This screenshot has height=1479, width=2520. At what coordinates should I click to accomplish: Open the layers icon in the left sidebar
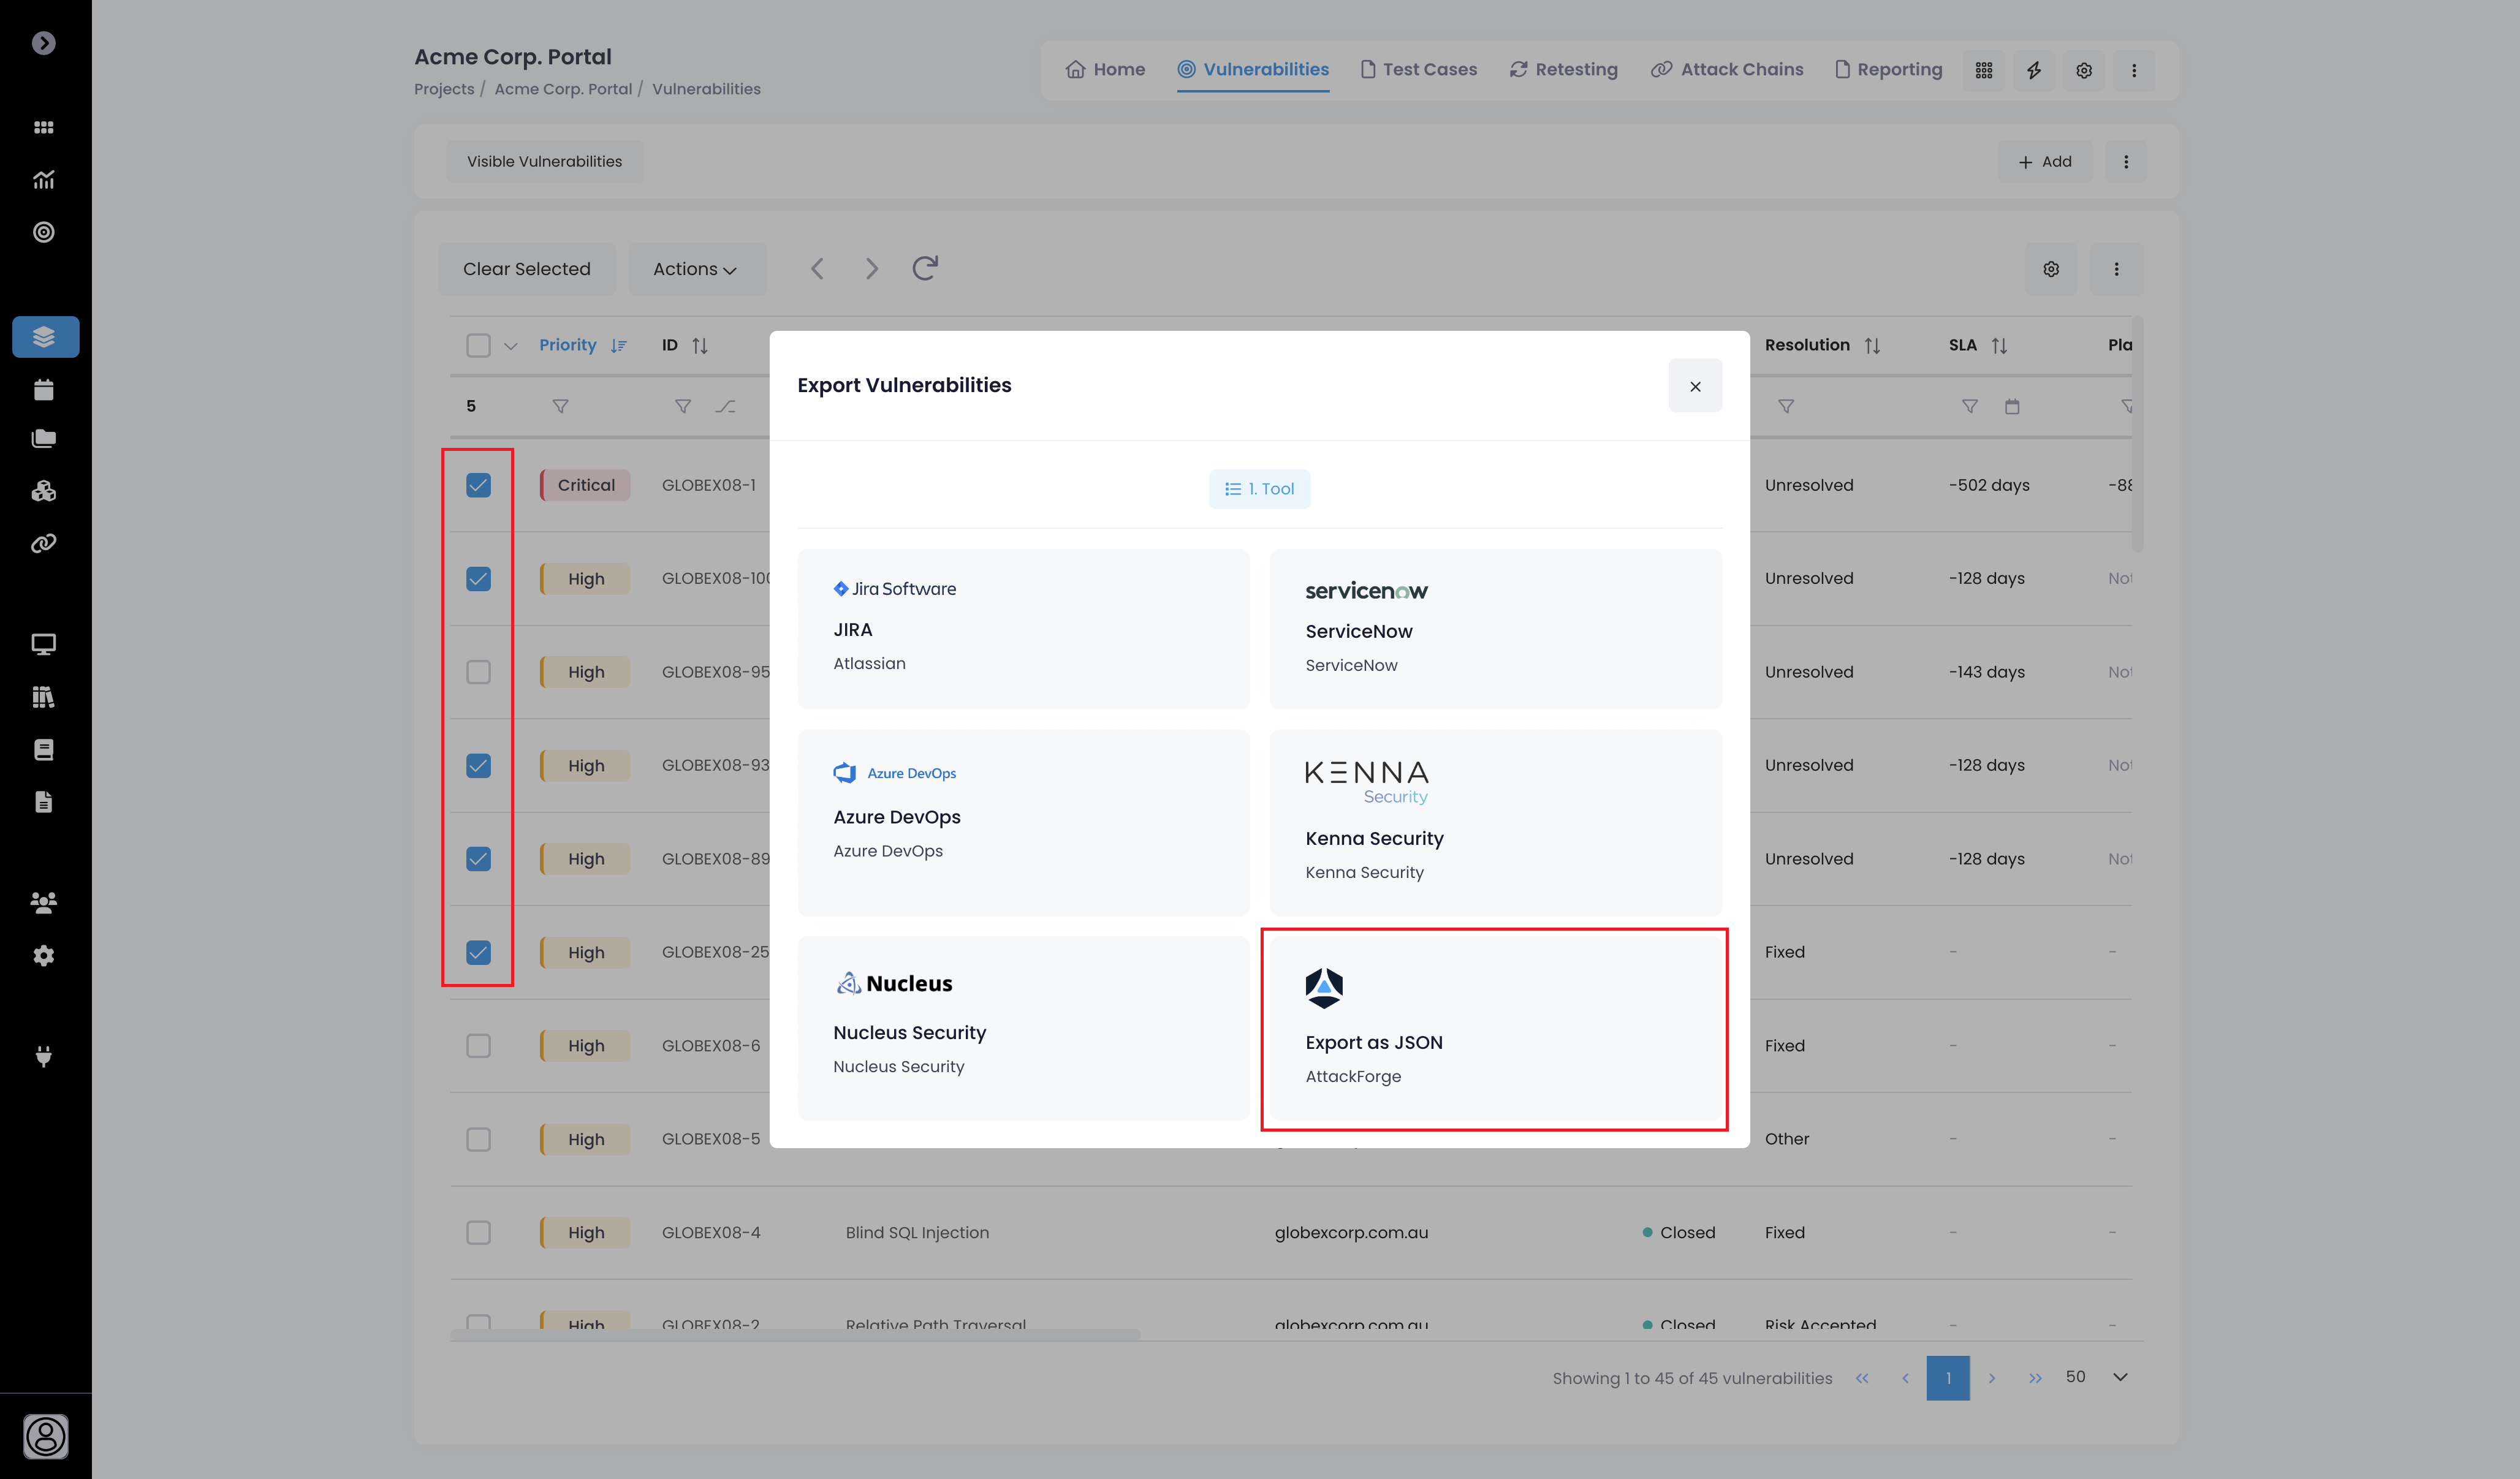click(x=45, y=337)
